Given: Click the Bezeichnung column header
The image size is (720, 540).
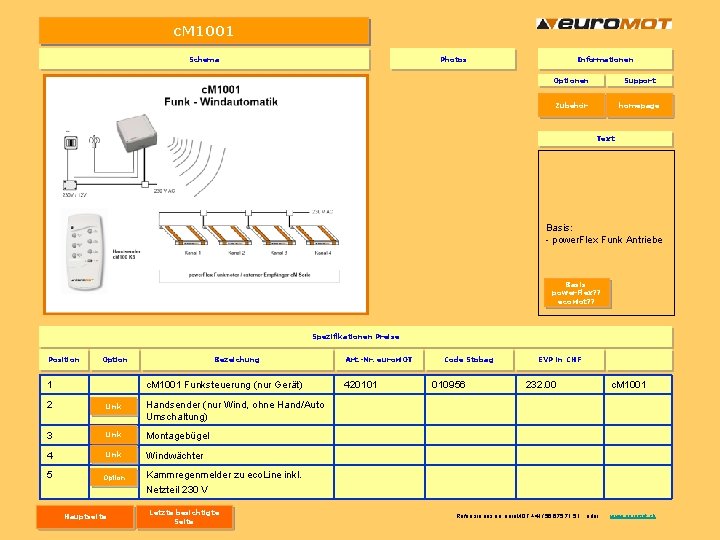Looking at the screenshot, I should [237, 360].
